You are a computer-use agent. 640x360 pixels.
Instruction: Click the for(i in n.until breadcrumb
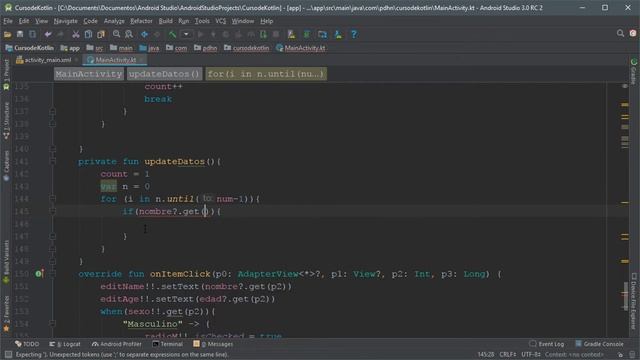(x=266, y=74)
